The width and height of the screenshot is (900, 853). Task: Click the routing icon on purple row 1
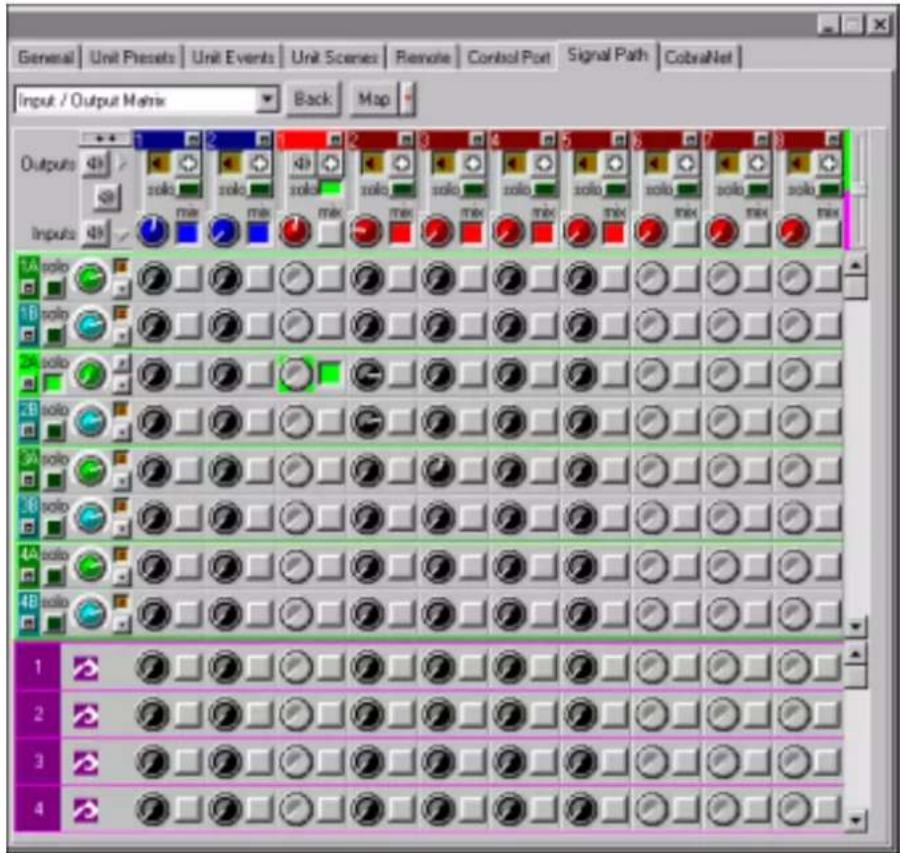pyautogui.click(x=86, y=668)
